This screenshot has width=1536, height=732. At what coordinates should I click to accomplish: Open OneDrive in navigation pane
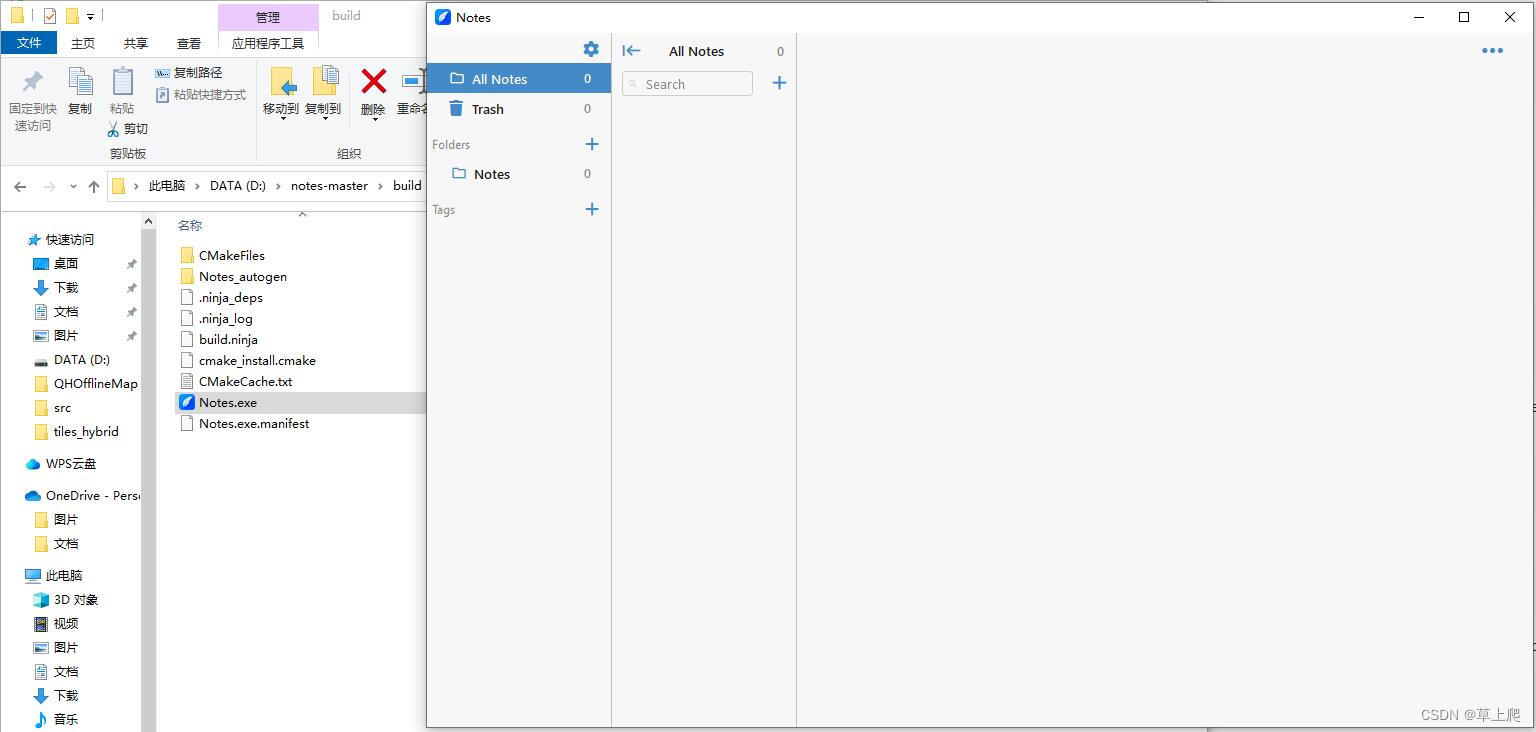tap(82, 496)
